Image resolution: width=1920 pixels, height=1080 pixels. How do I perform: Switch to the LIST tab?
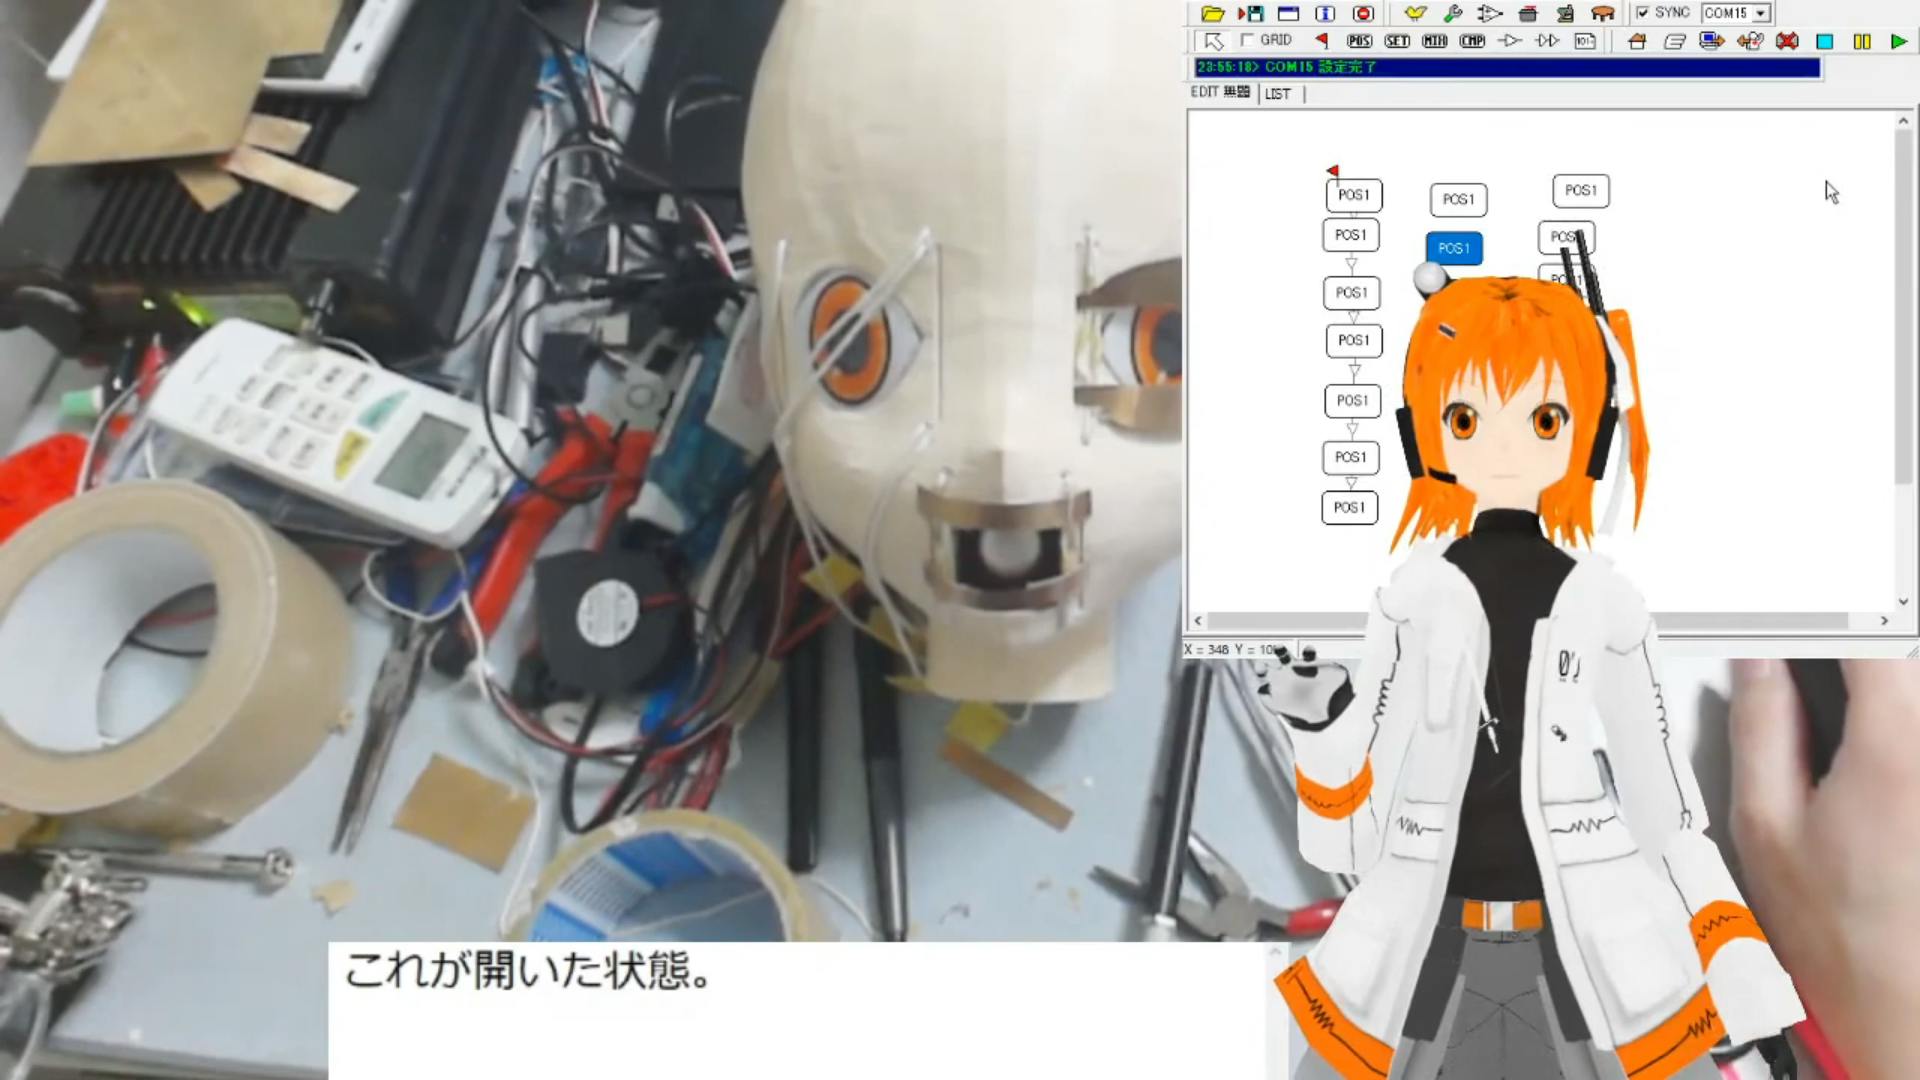1277,93
